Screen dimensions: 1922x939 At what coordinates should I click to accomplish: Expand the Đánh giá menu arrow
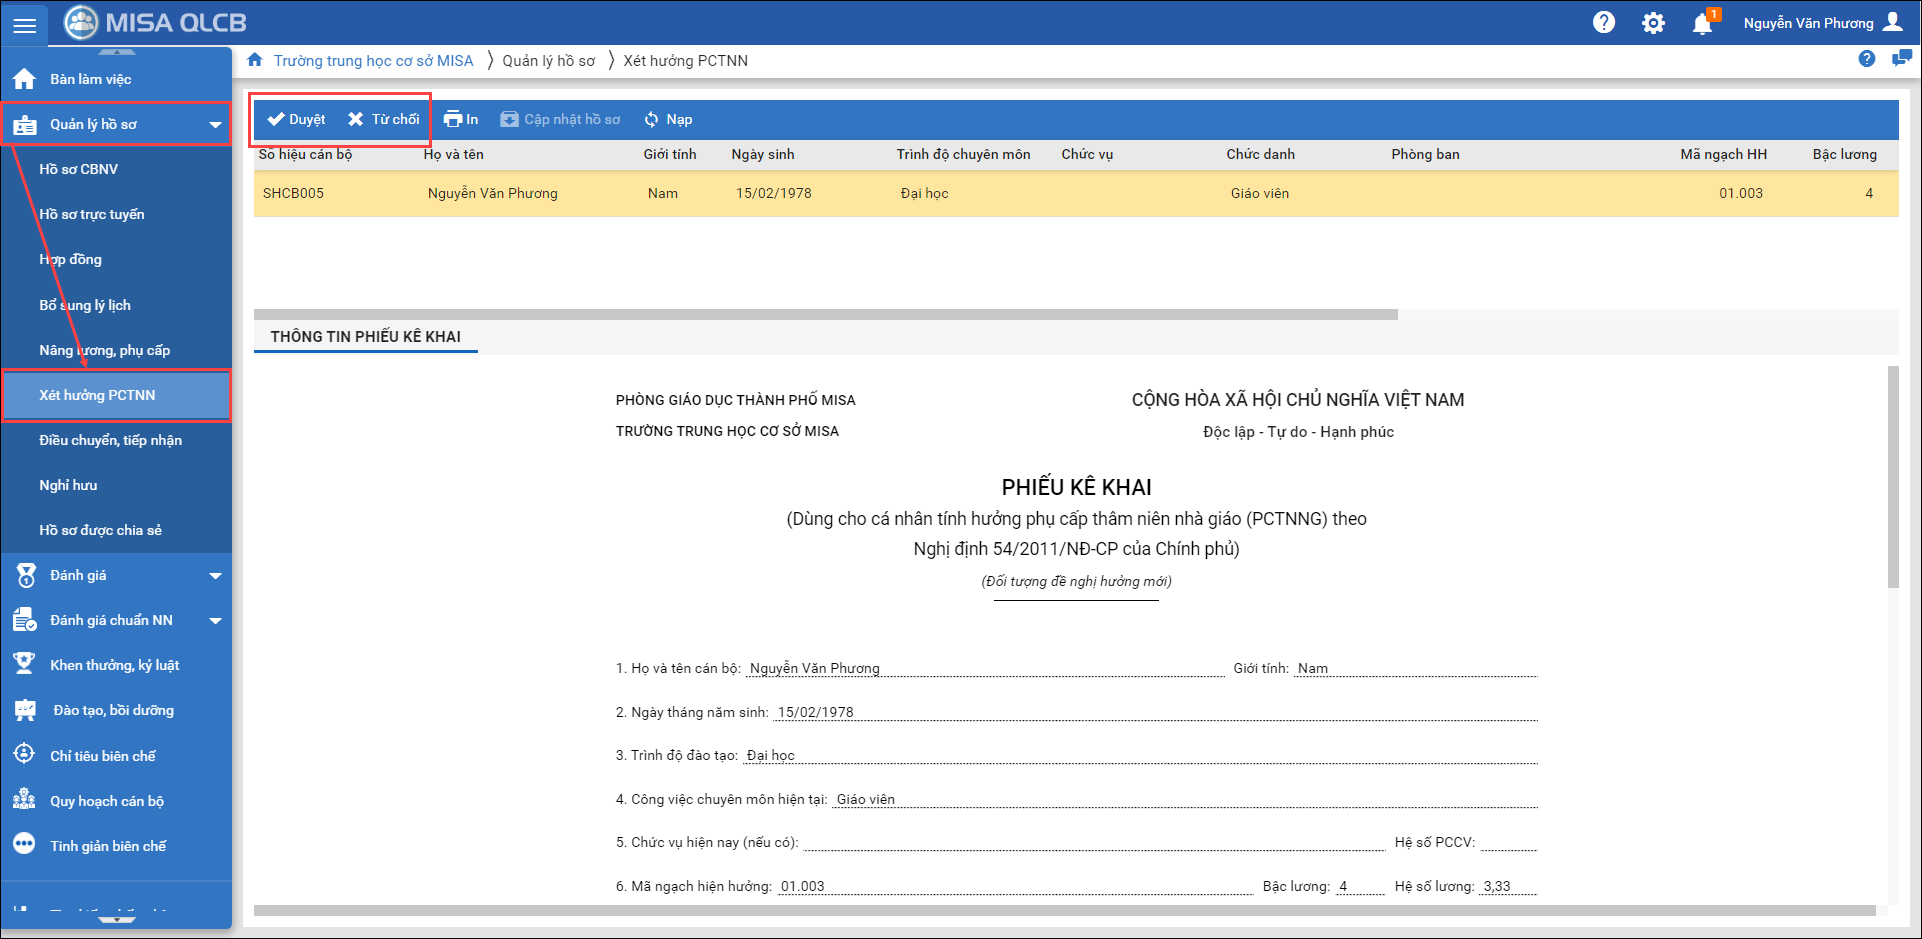(215, 576)
